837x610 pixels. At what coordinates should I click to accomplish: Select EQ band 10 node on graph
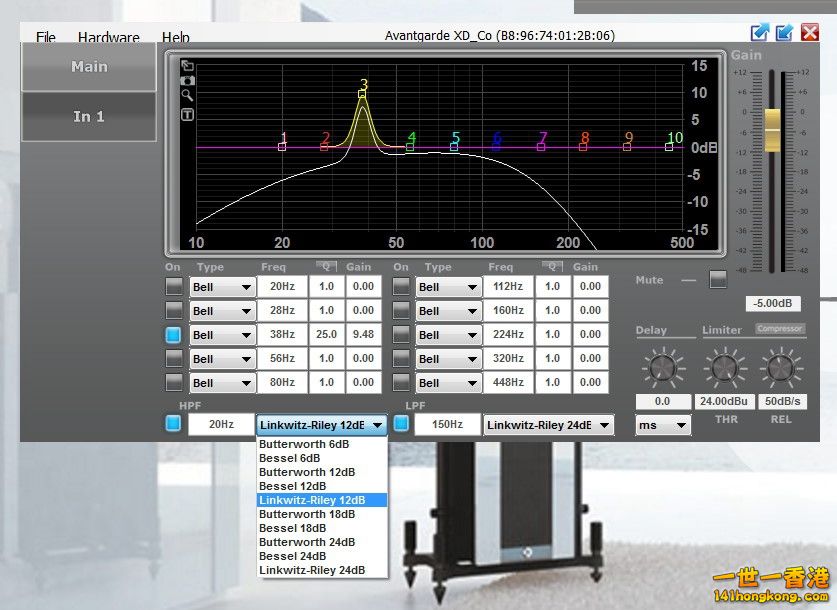(x=669, y=147)
